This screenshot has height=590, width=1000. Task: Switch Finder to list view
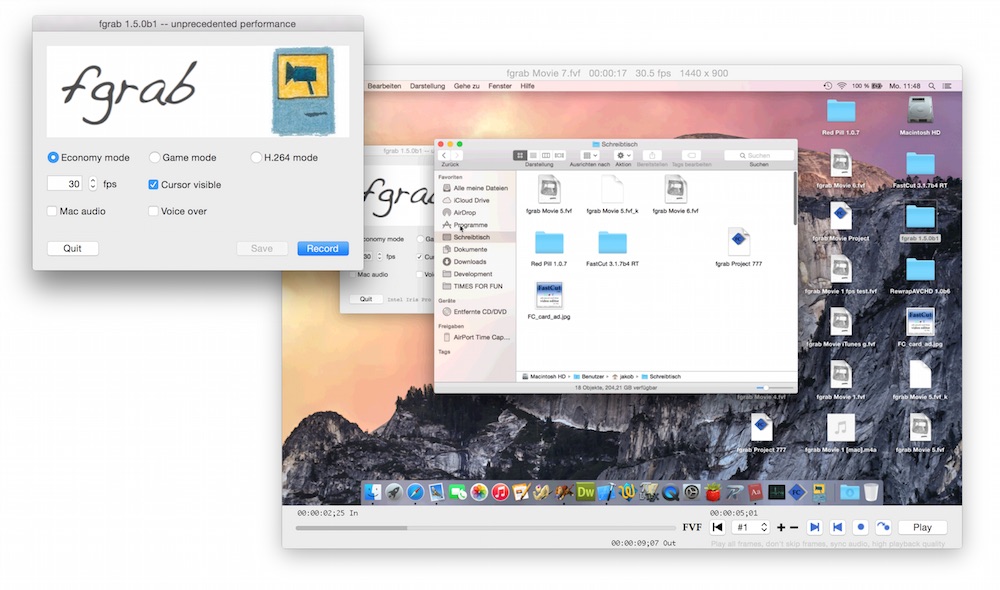point(533,155)
